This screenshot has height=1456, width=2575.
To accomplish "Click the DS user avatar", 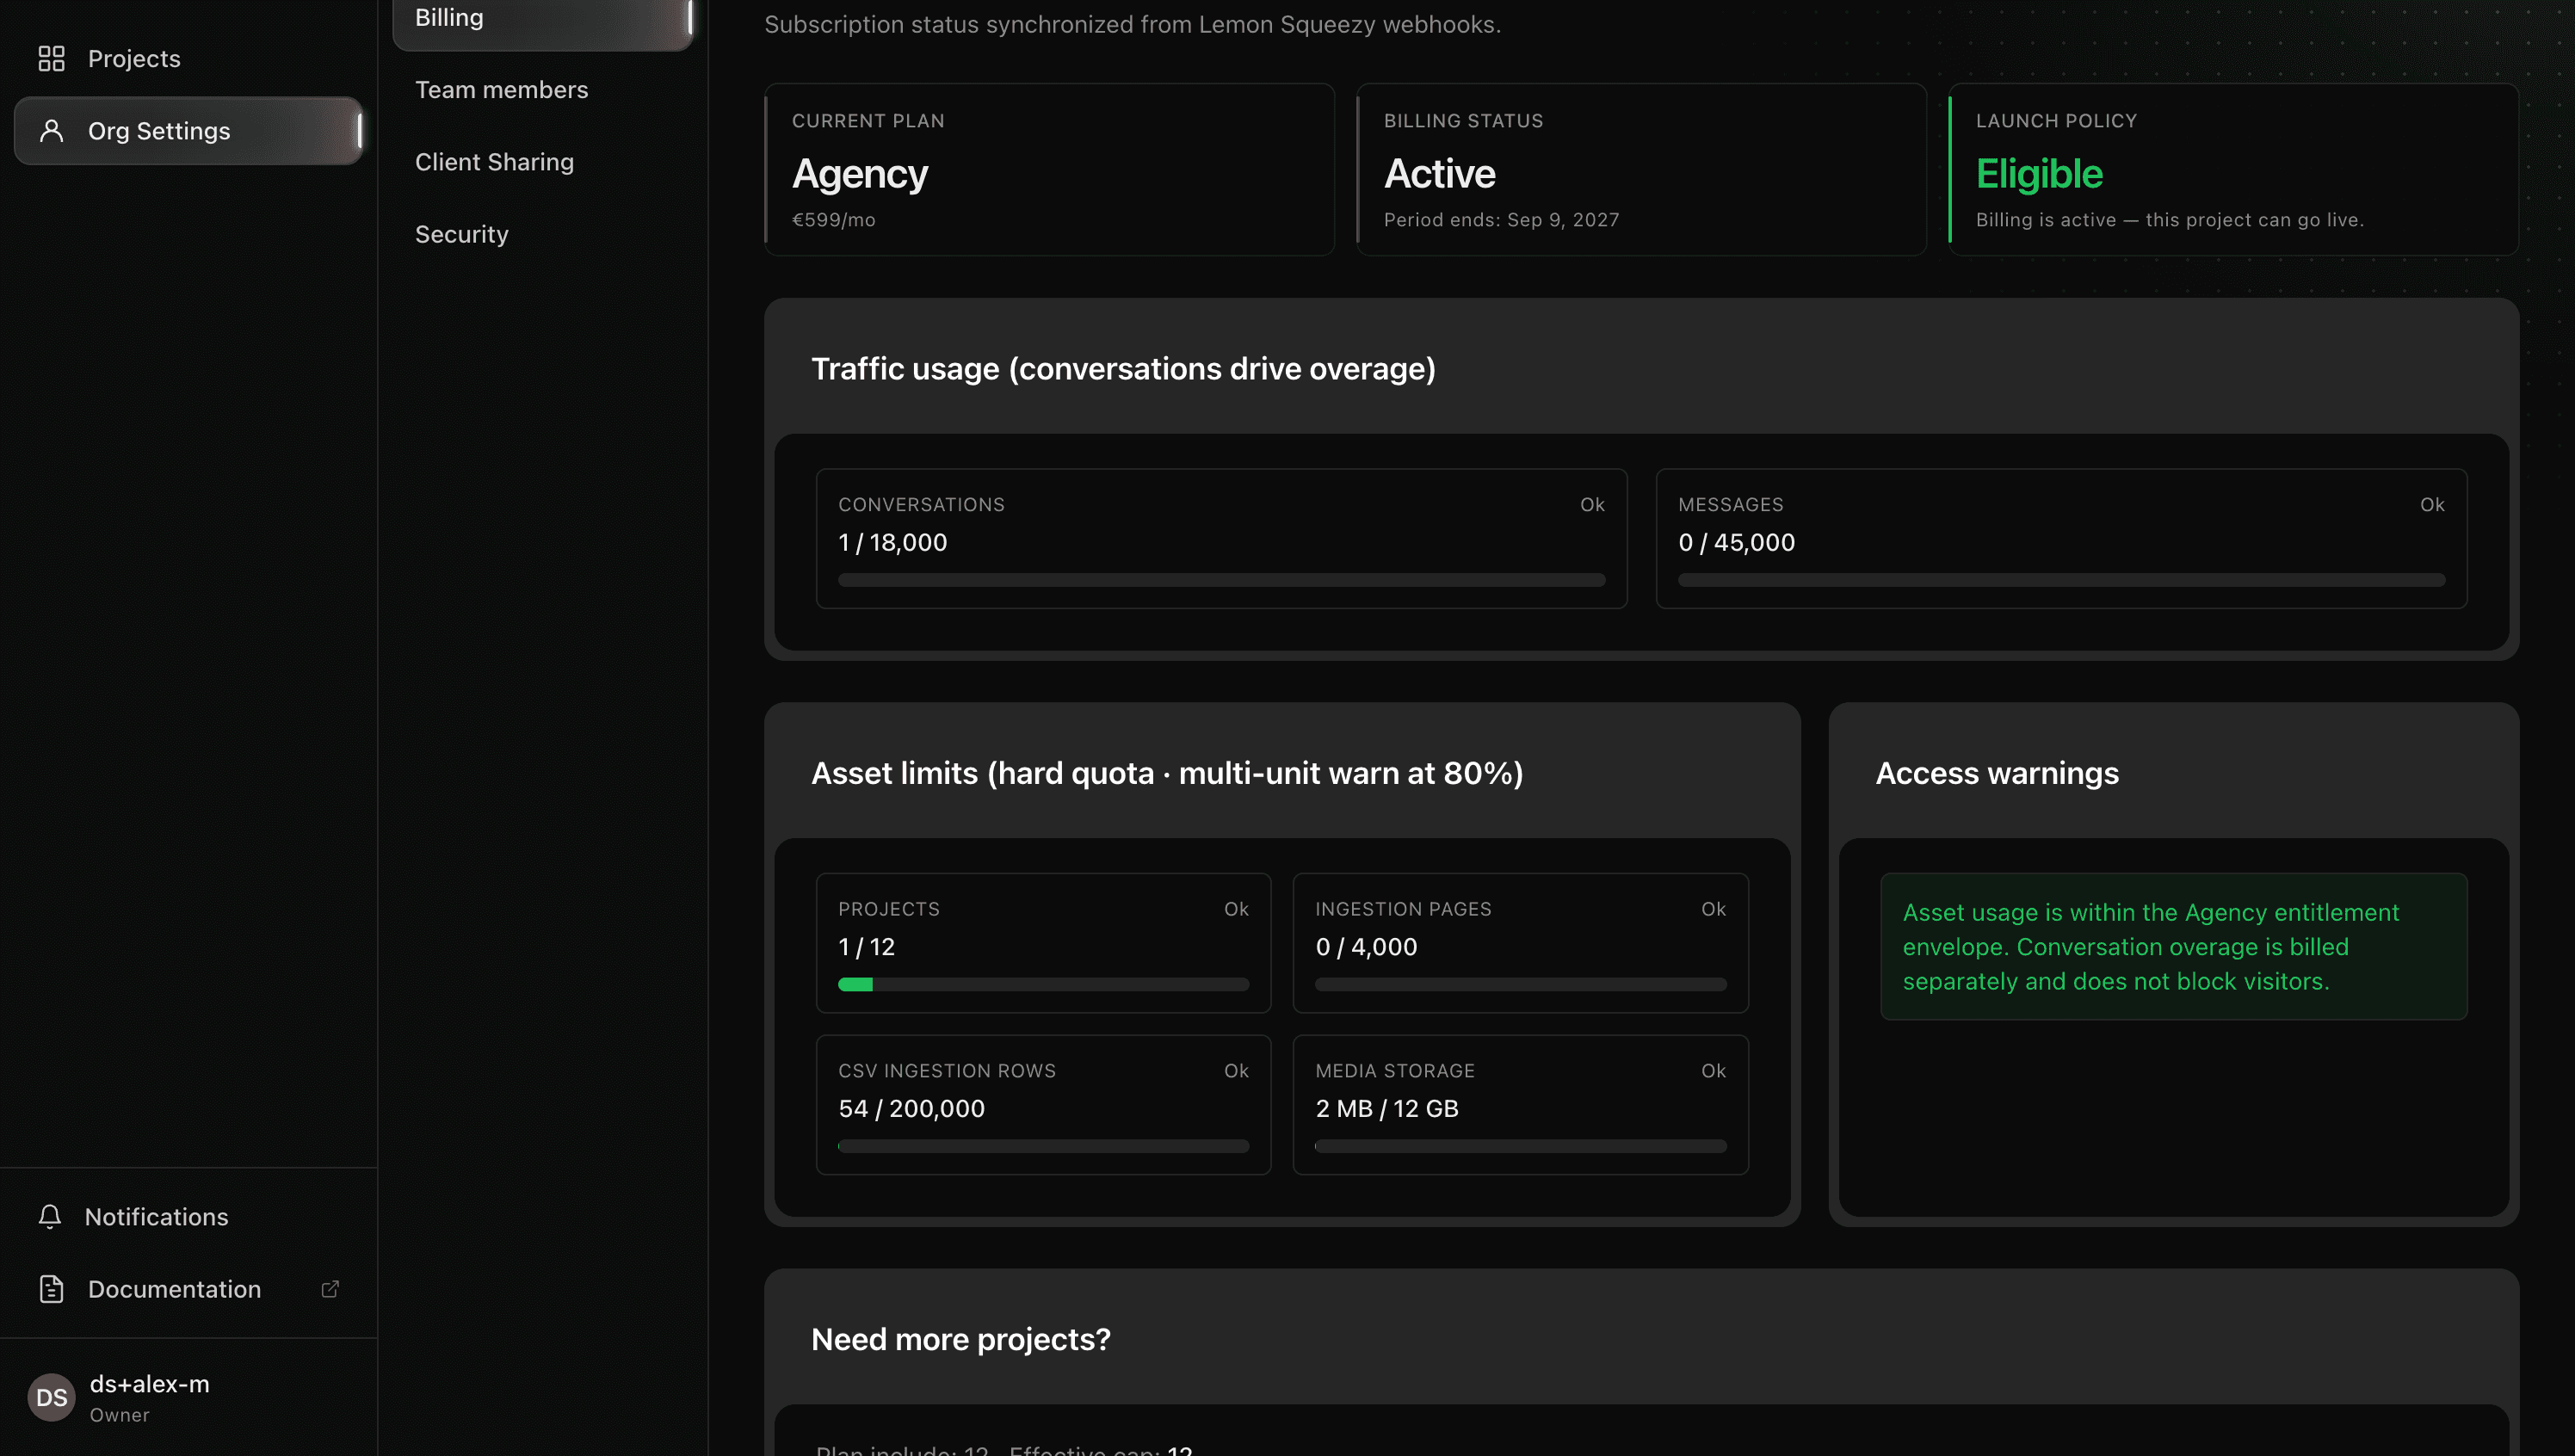I will pos(51,1397).
